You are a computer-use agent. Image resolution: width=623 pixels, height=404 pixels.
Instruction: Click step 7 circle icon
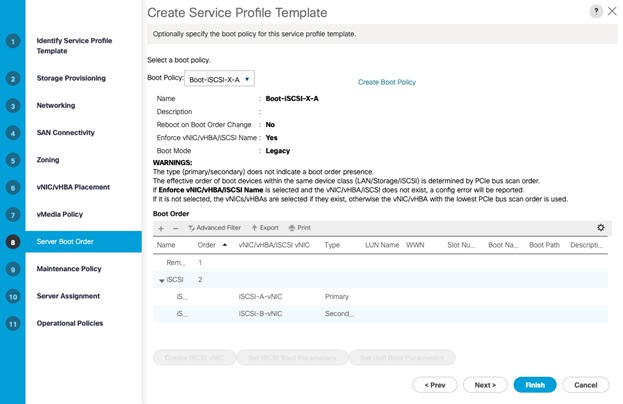[13, 215]
